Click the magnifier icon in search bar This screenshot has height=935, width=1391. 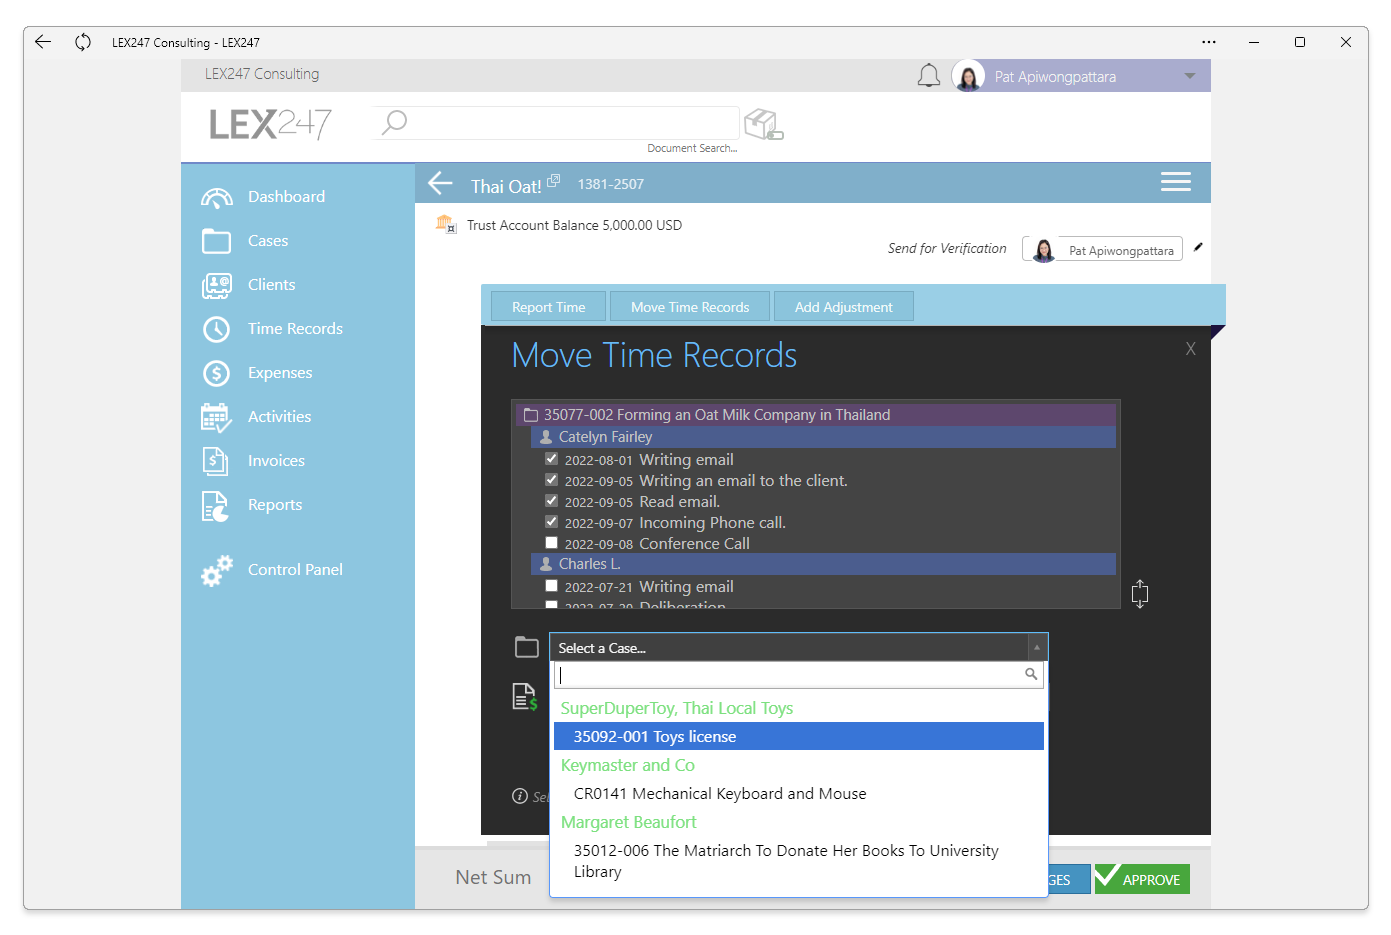coord(395,122)
